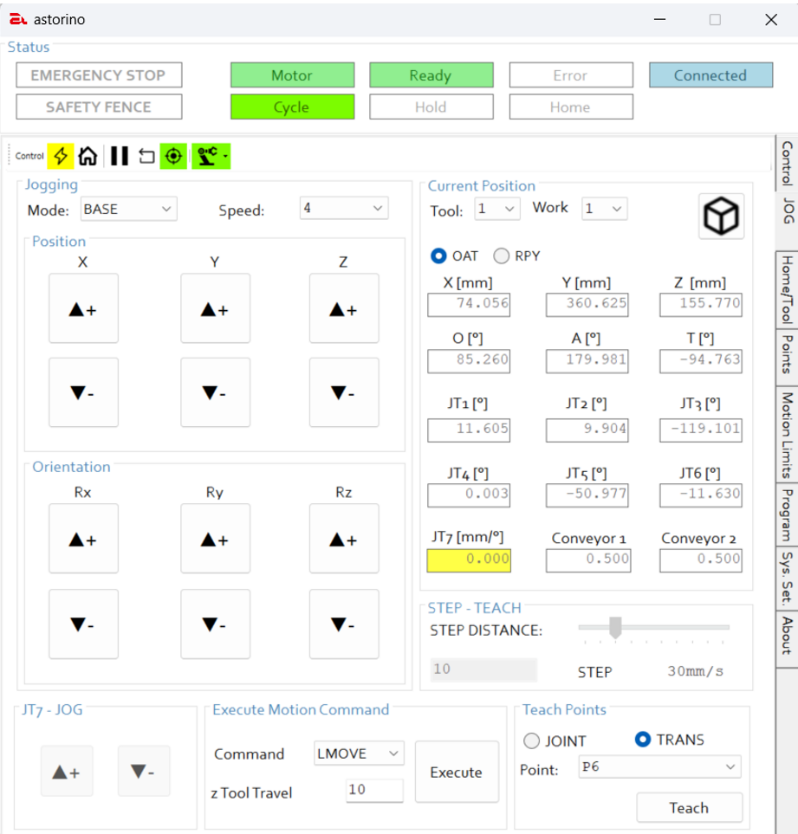This screenshot has width=798, height=834.
Task: Open the Program tab
Action: pos(787,514)
